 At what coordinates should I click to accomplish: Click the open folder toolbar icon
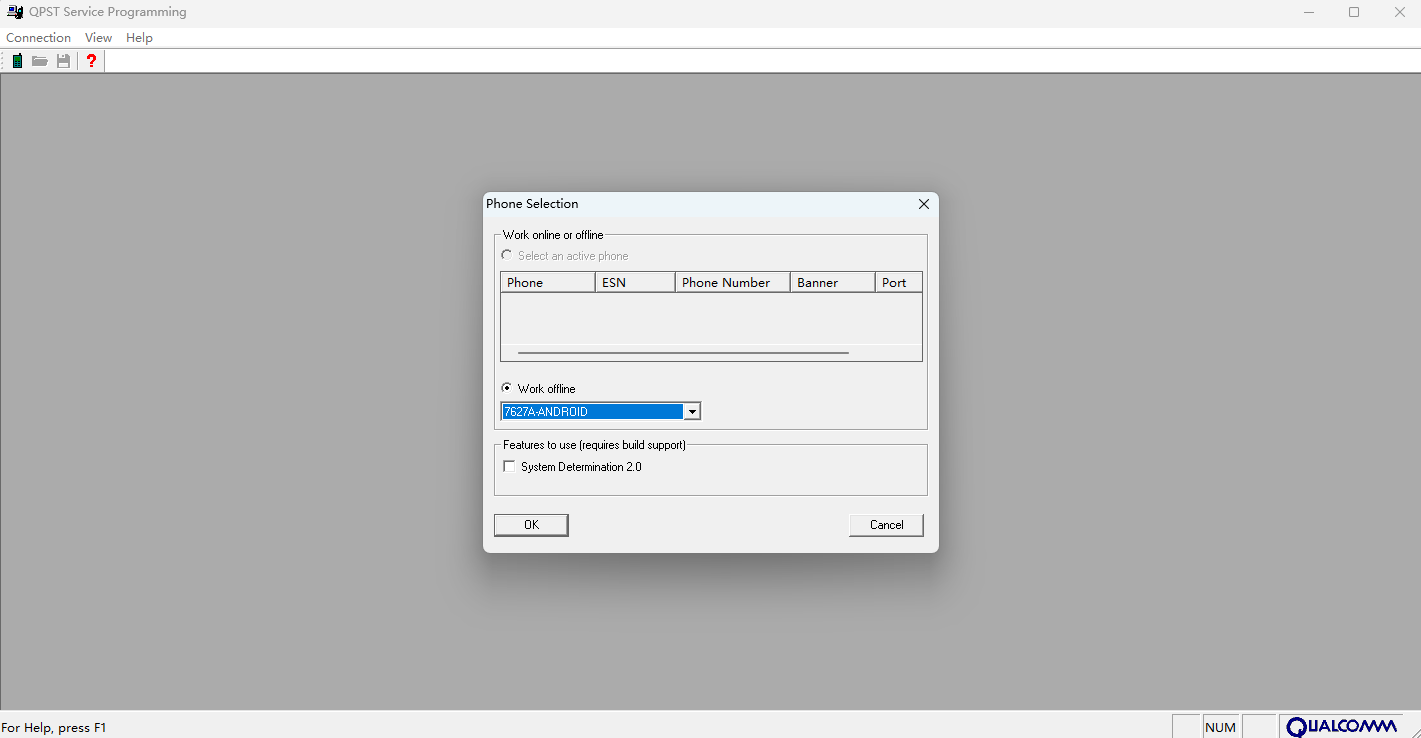click(x=40, y=61)
